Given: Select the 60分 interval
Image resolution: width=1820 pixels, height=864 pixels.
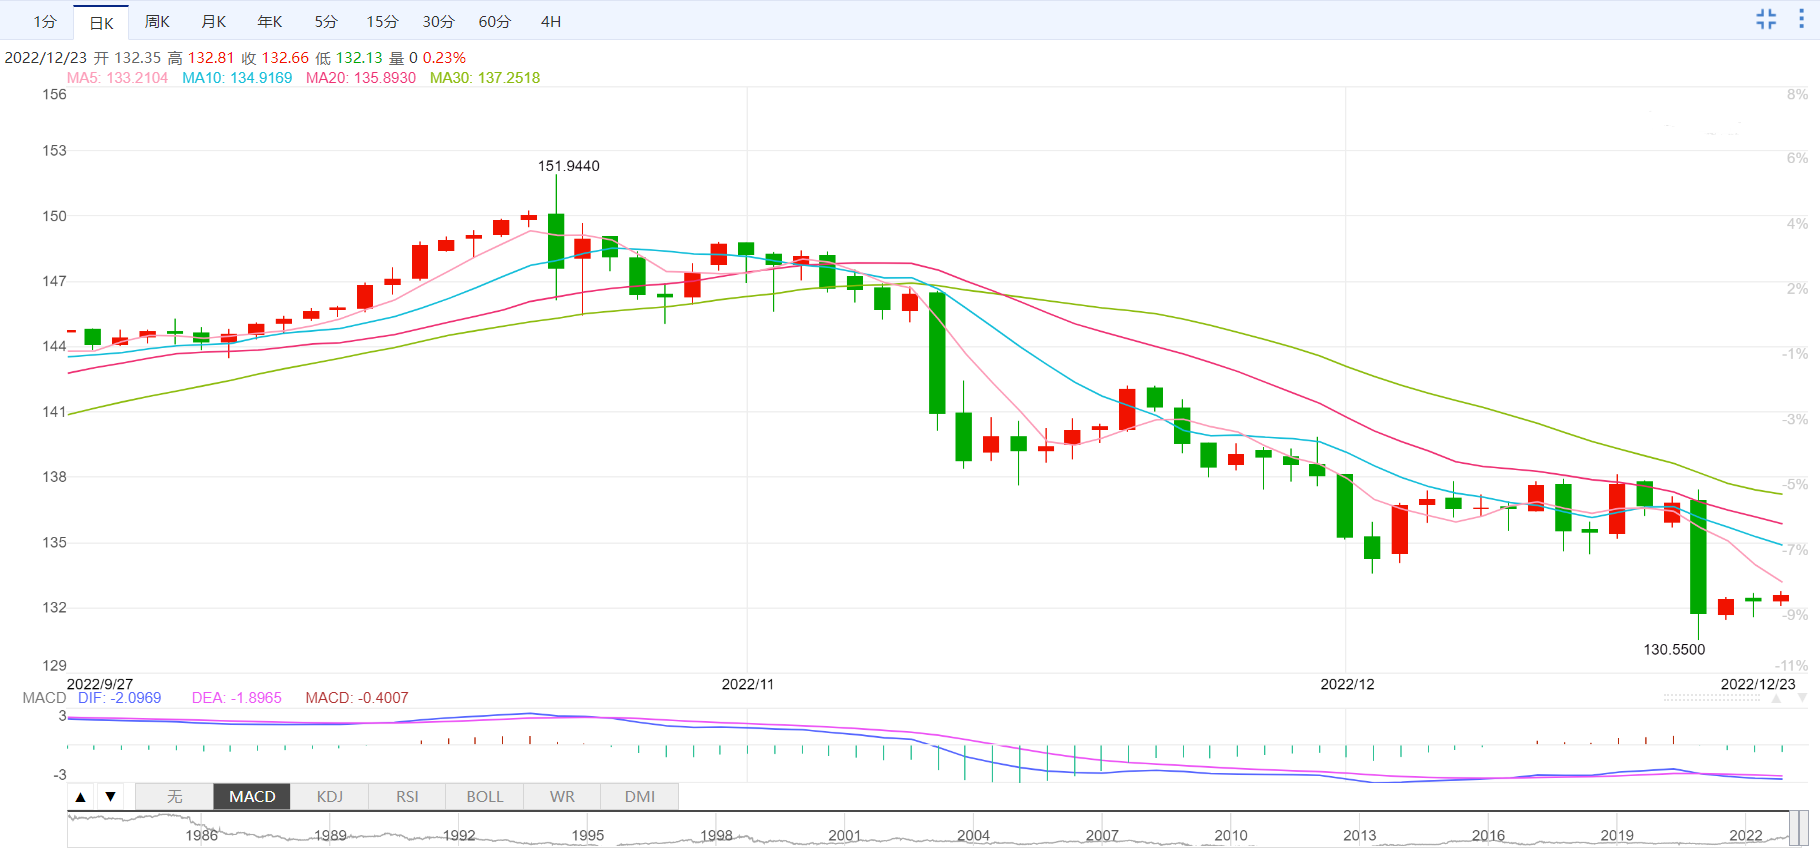Looking at the screenshot, I should coord(494,22).
